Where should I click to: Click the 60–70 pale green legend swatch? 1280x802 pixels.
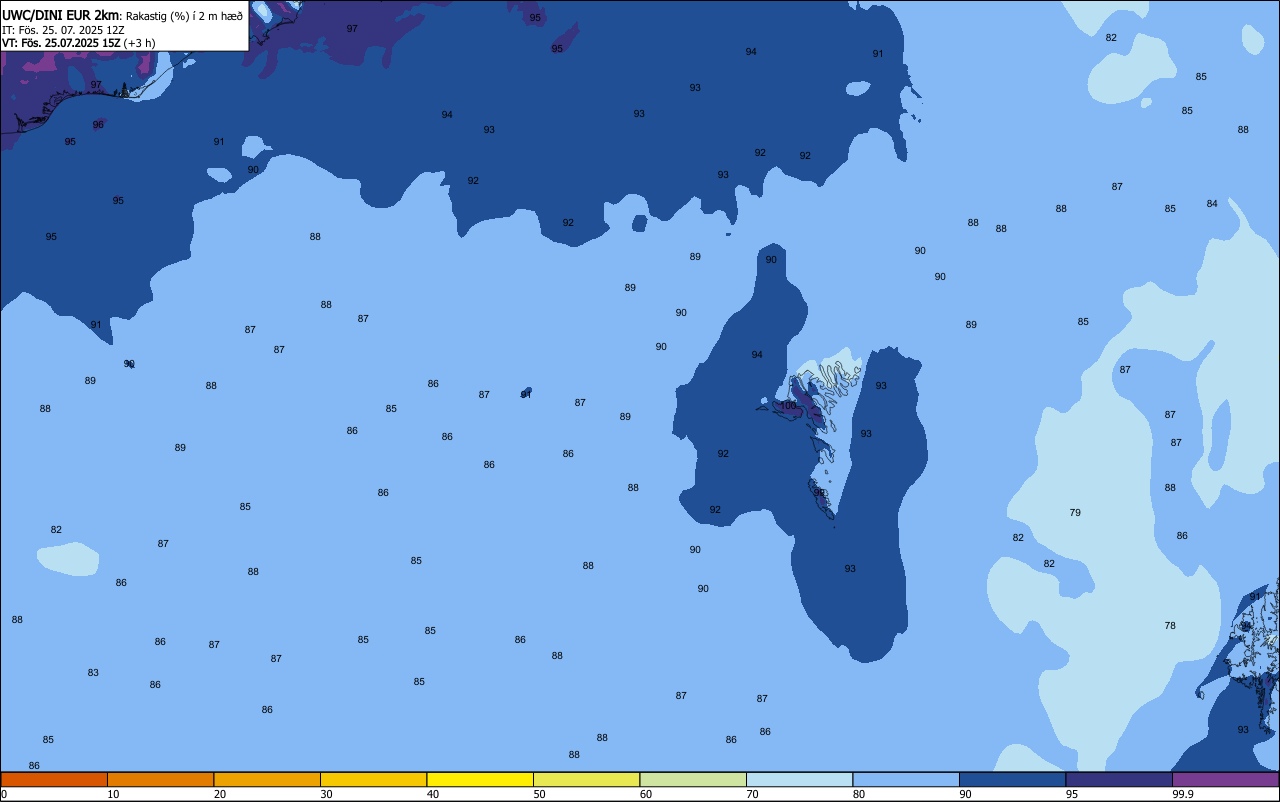tap(693, 779)
